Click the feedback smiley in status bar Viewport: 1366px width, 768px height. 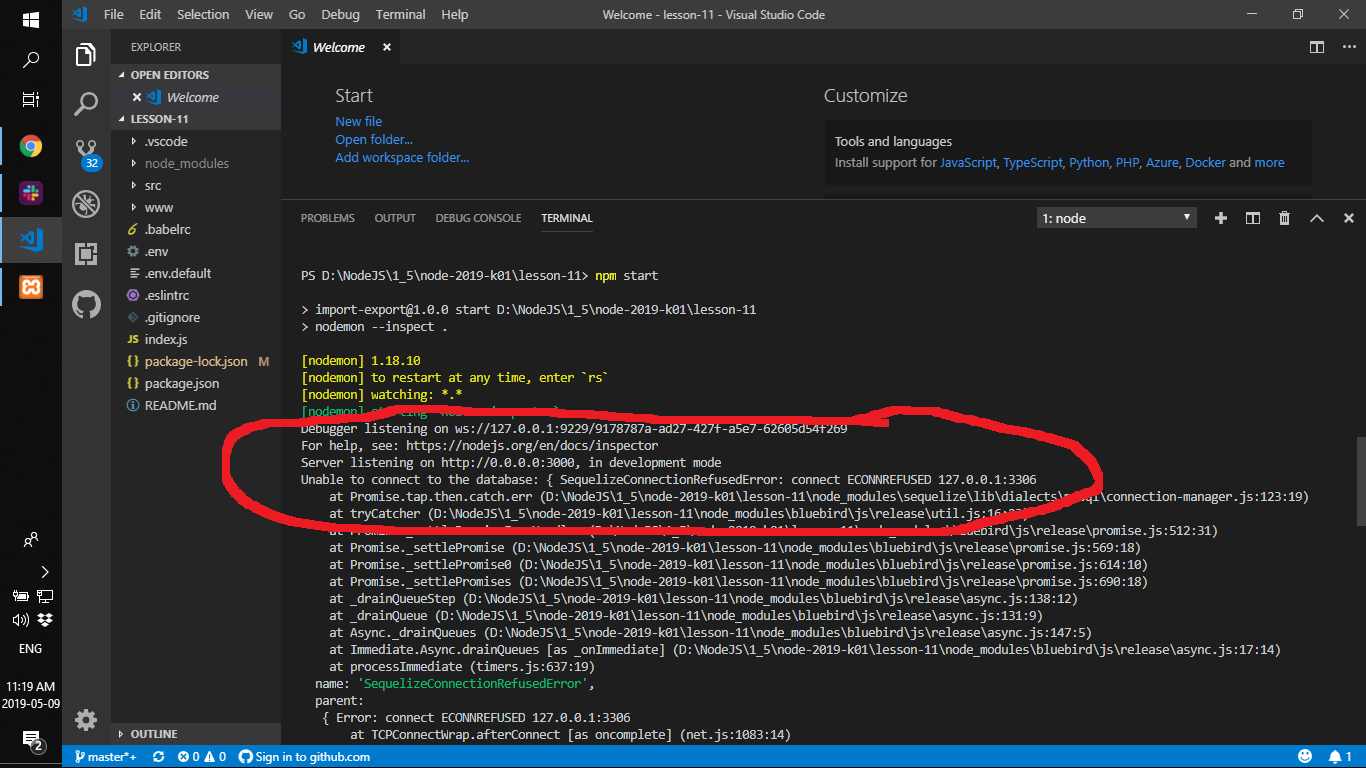point(1305,757)
